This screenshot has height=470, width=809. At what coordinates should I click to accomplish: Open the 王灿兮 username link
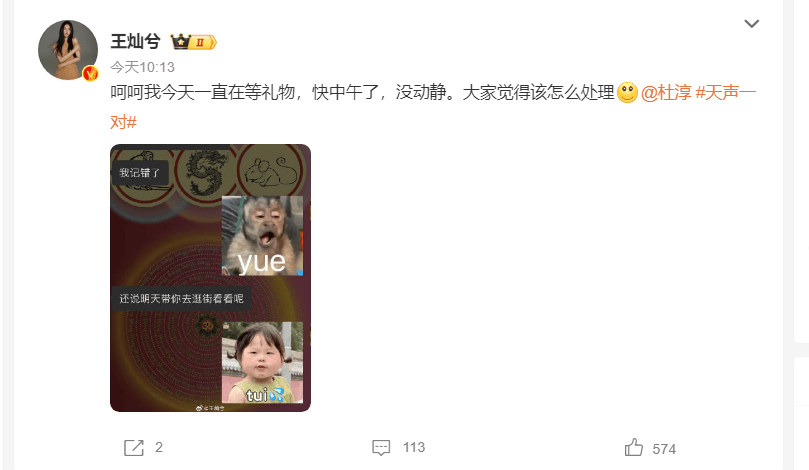135,41
